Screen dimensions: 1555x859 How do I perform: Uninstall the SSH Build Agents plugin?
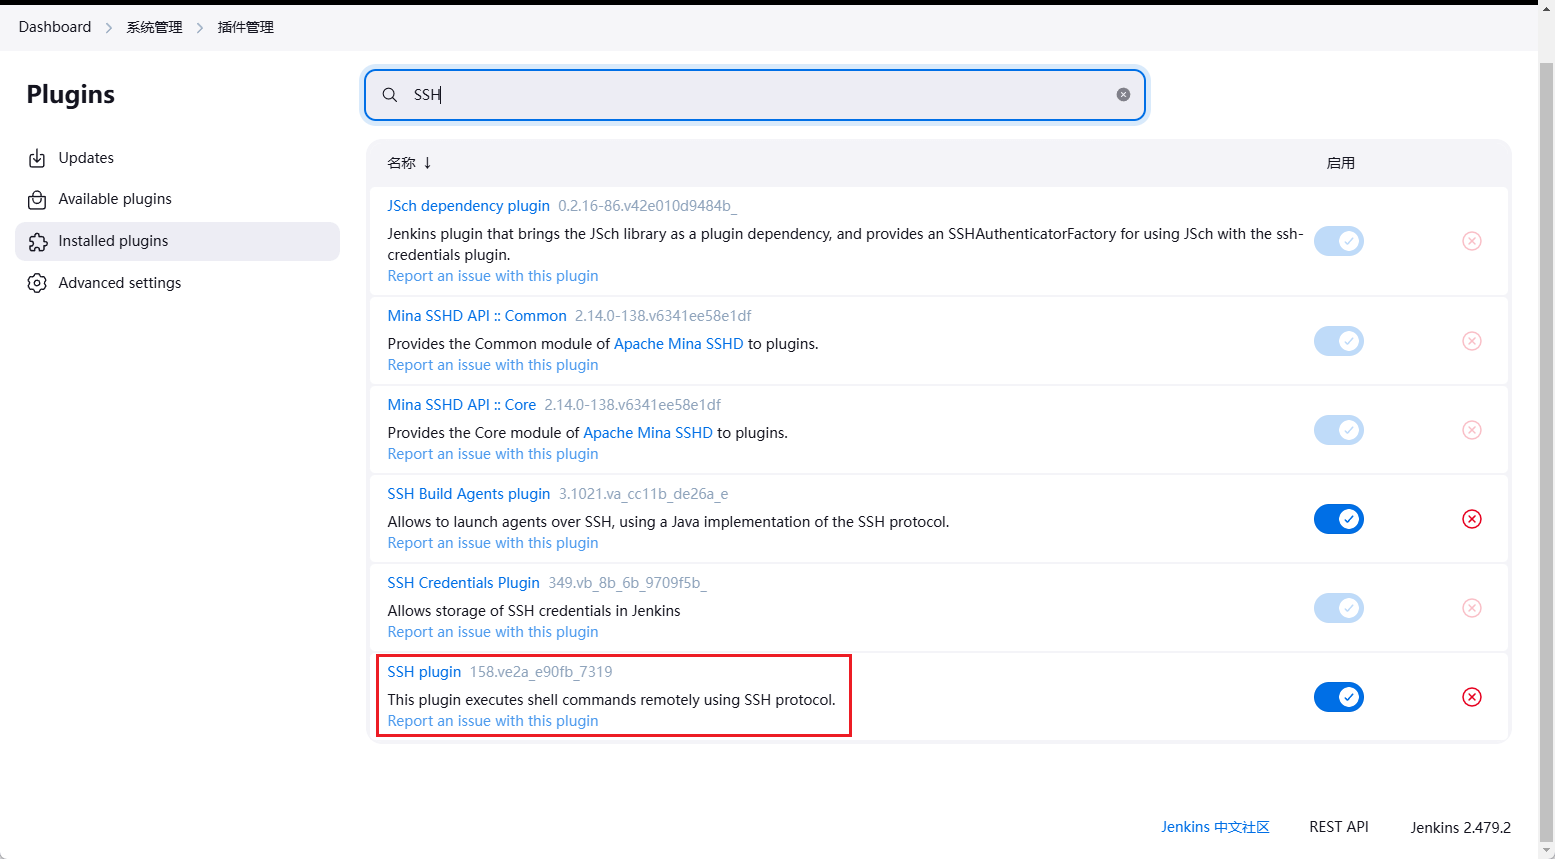[x=1471, y=519]
